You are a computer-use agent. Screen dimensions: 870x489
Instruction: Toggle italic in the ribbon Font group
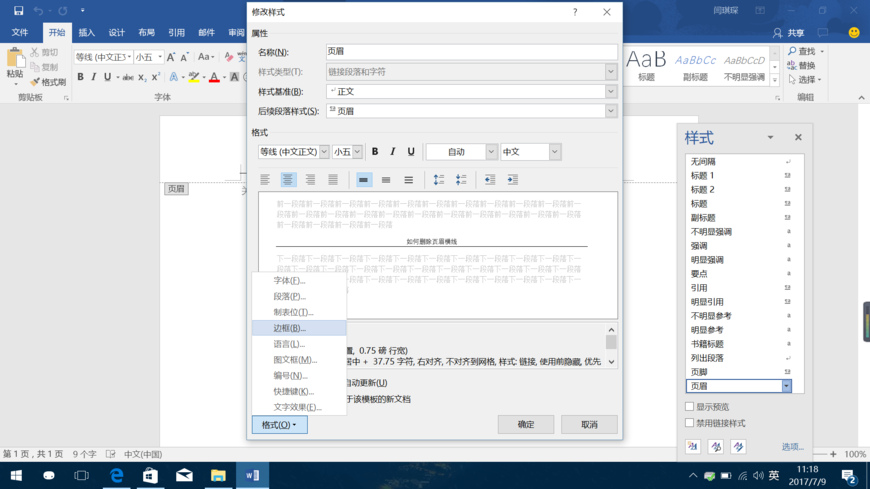[94, 77]
